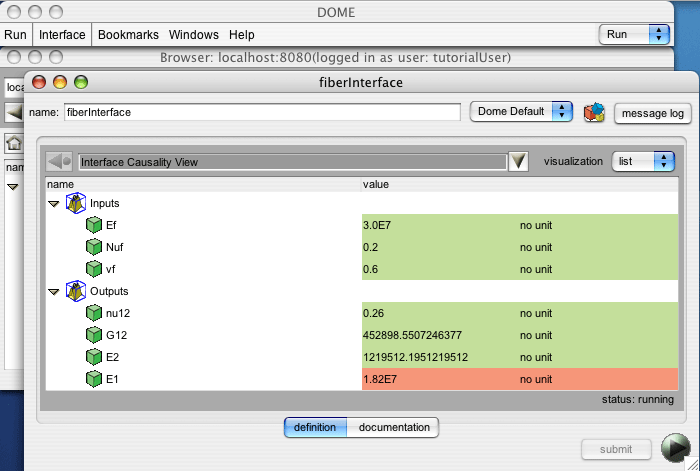Click the Outputs filter group icon
The width and height of the screenshot is (700, 471).
pos(76,291)
